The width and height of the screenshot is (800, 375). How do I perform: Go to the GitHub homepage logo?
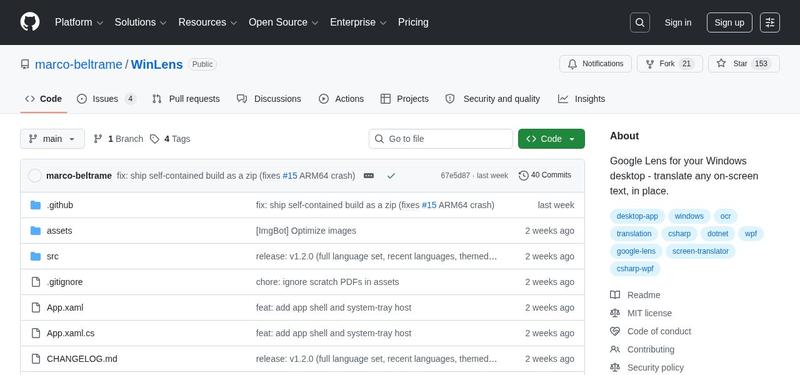point(30,22)
